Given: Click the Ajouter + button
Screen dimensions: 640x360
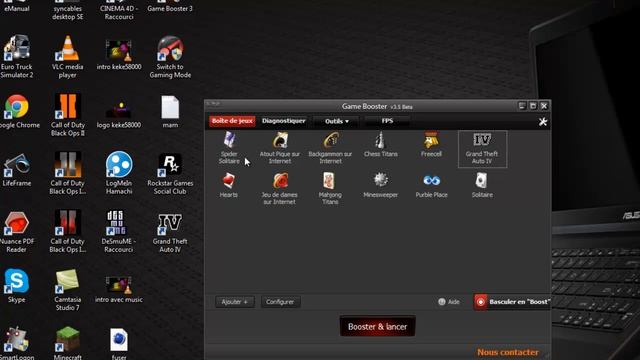Looking at the screenshot, I should tap(235, 302).
